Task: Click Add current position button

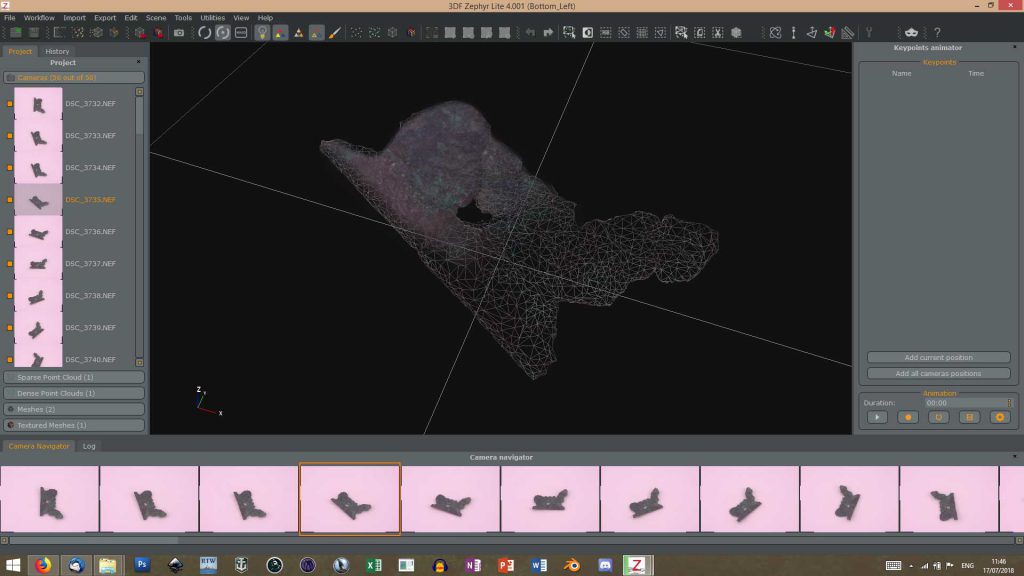Action: 938,357
